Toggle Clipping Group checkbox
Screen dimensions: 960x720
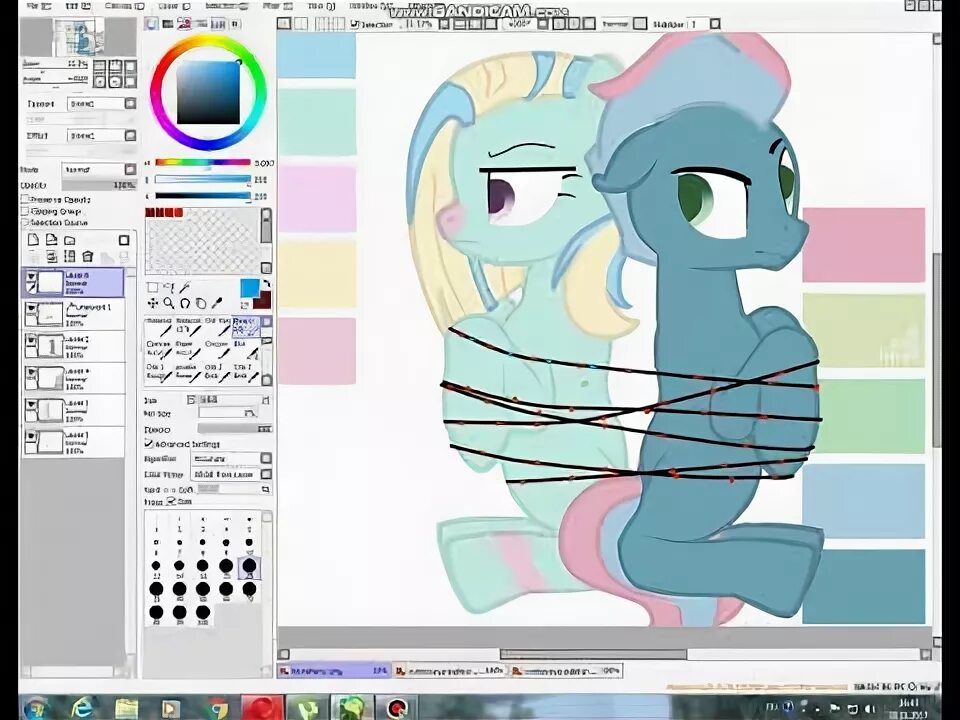pyautogui.click(x=25, y=211)
